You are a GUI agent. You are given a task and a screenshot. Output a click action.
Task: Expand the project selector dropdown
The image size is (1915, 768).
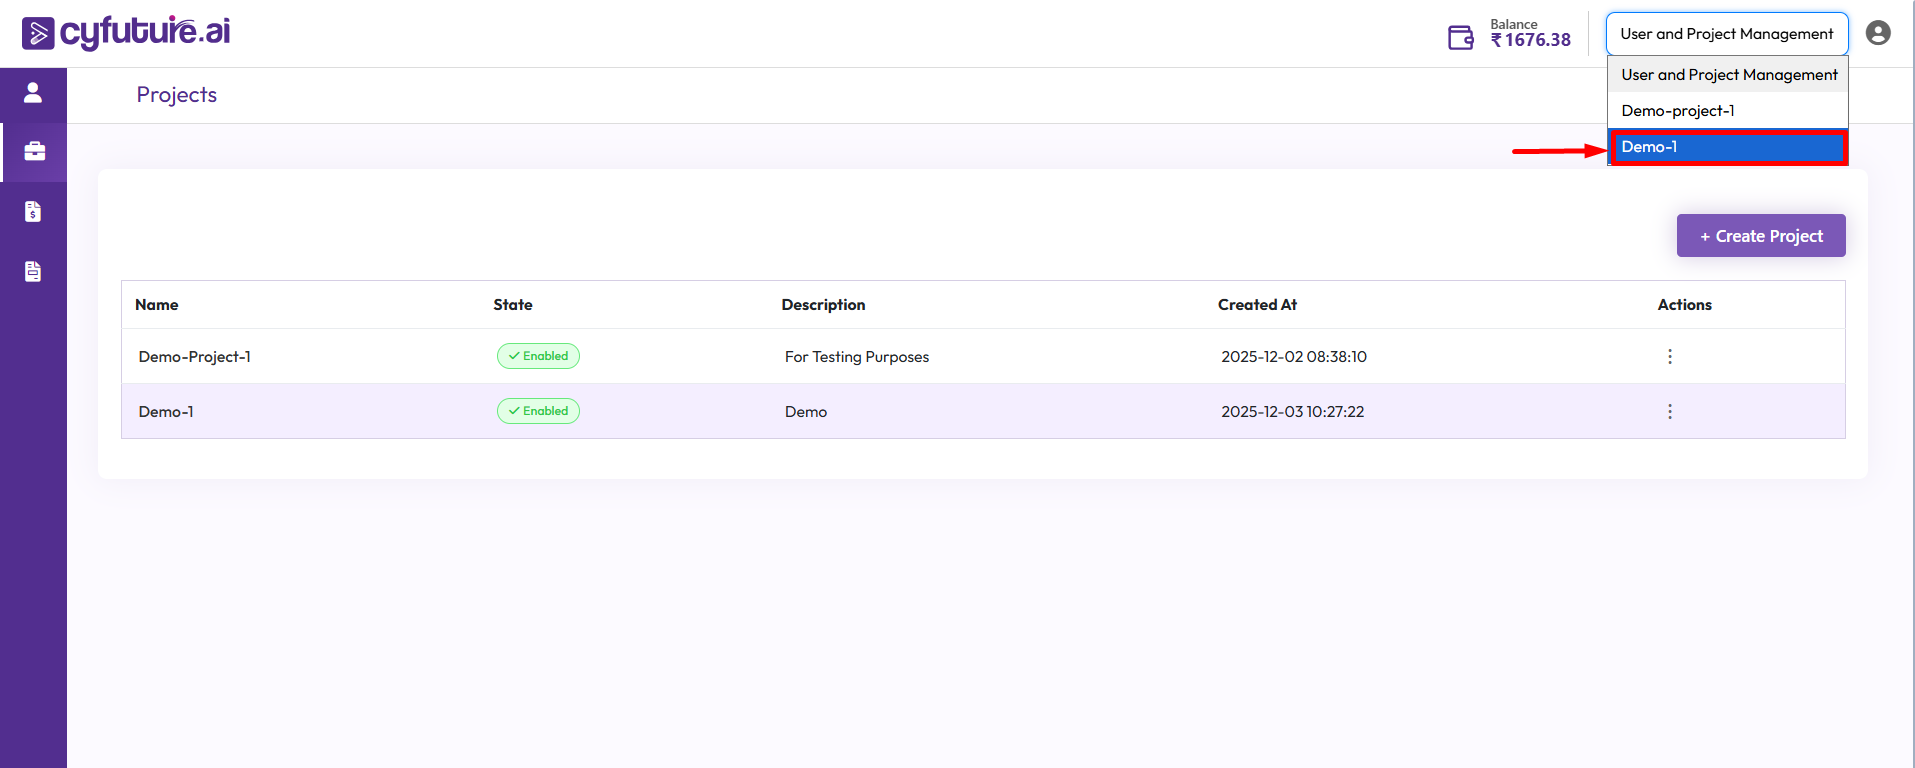pos(1726,34)
